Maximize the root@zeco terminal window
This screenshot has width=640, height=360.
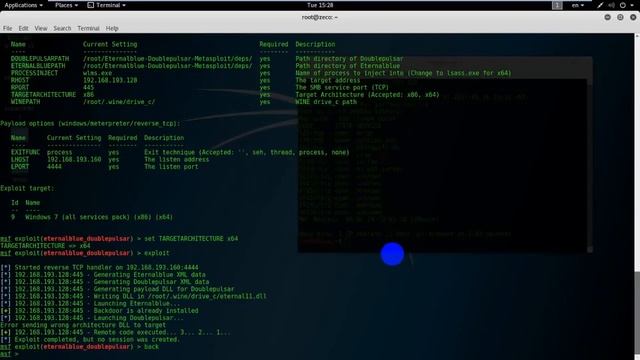point(620,17)
